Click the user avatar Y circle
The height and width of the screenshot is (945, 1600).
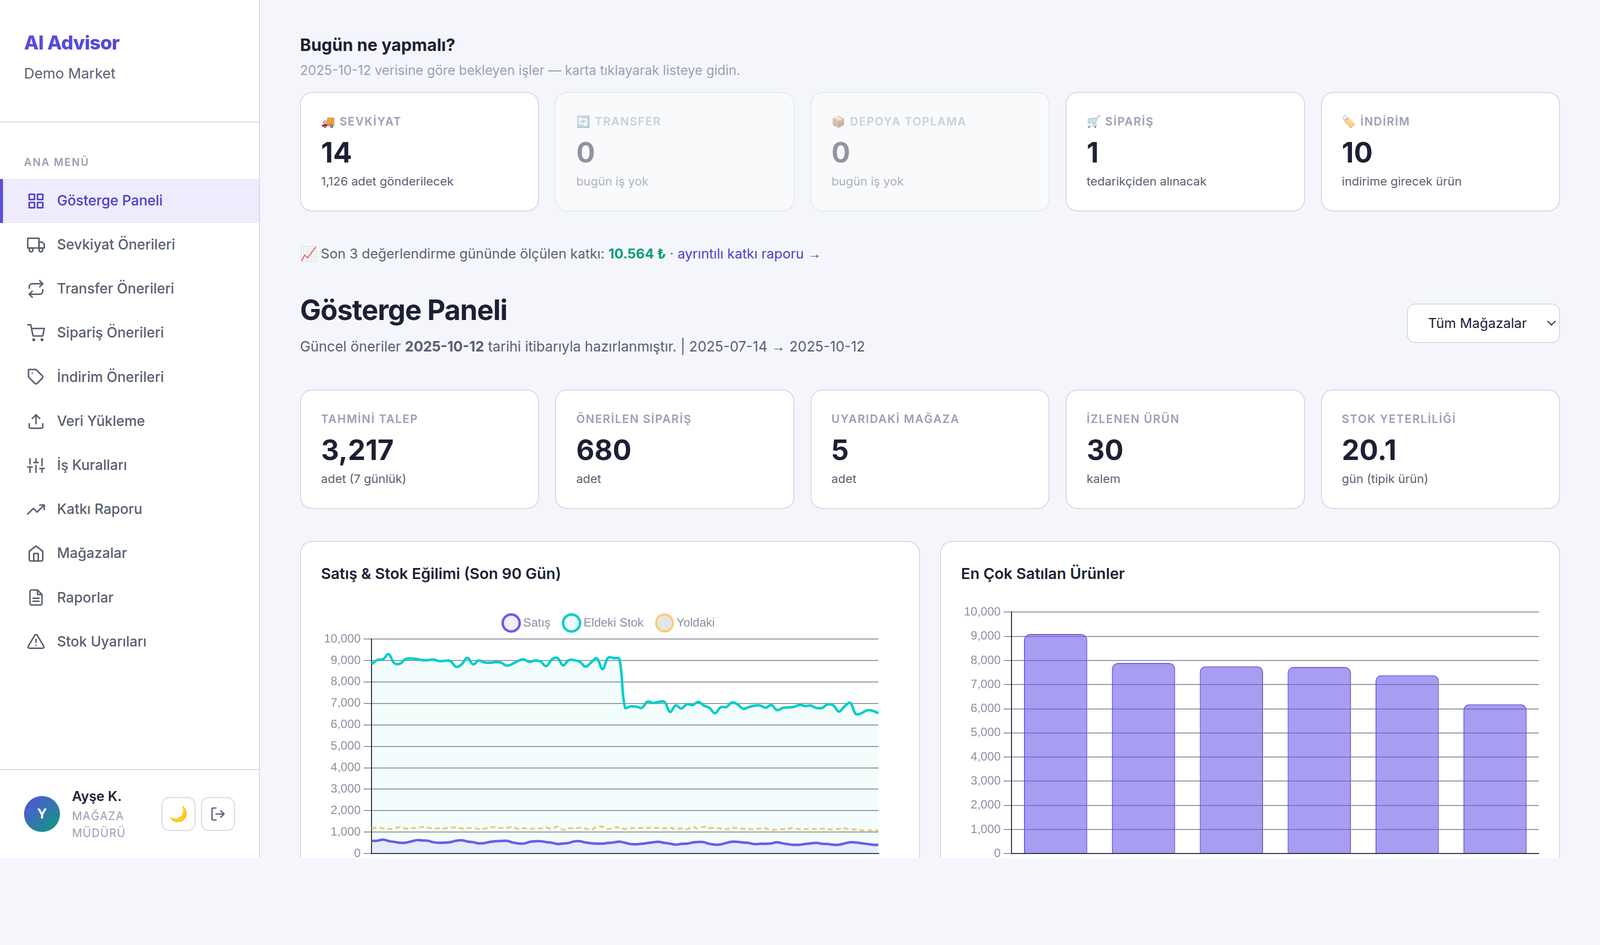coord(42,814)
